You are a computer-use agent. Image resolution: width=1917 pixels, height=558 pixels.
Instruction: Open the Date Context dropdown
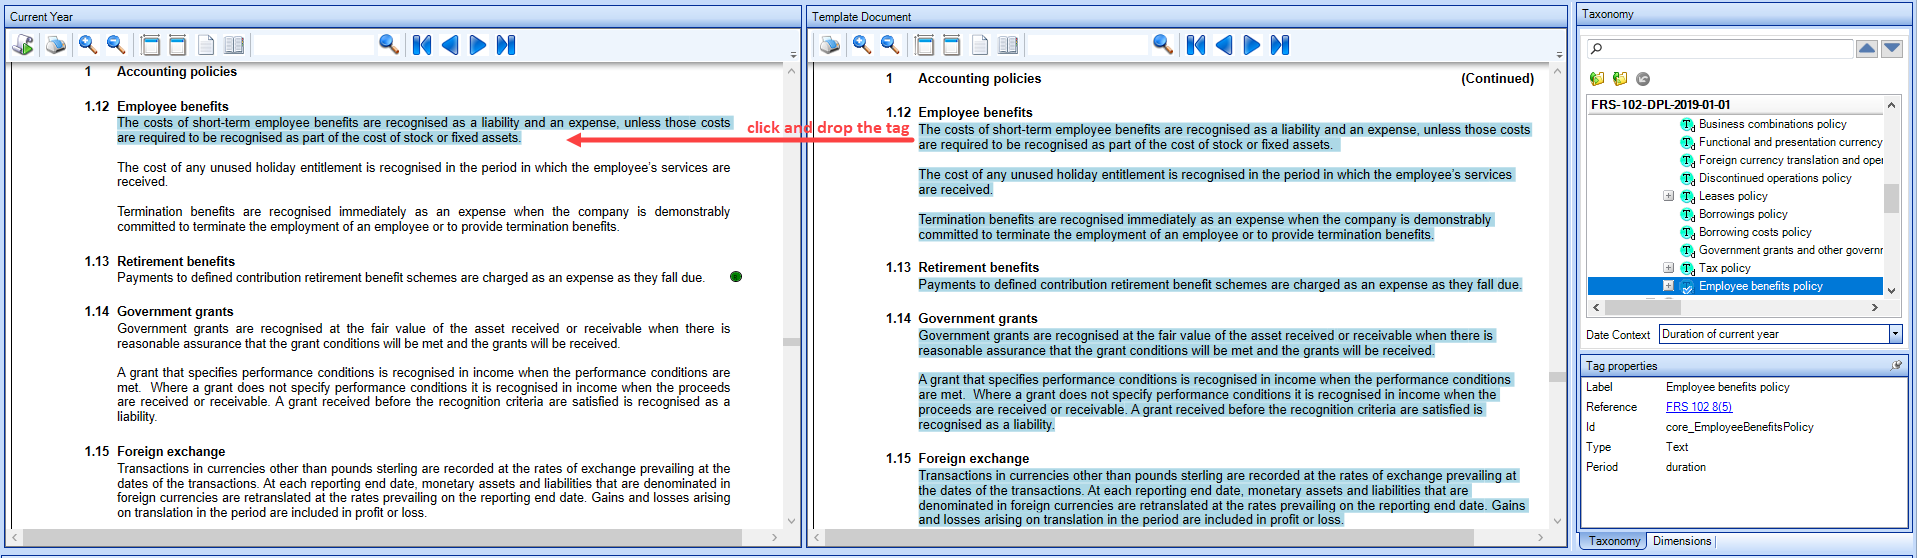[1895, 334]
